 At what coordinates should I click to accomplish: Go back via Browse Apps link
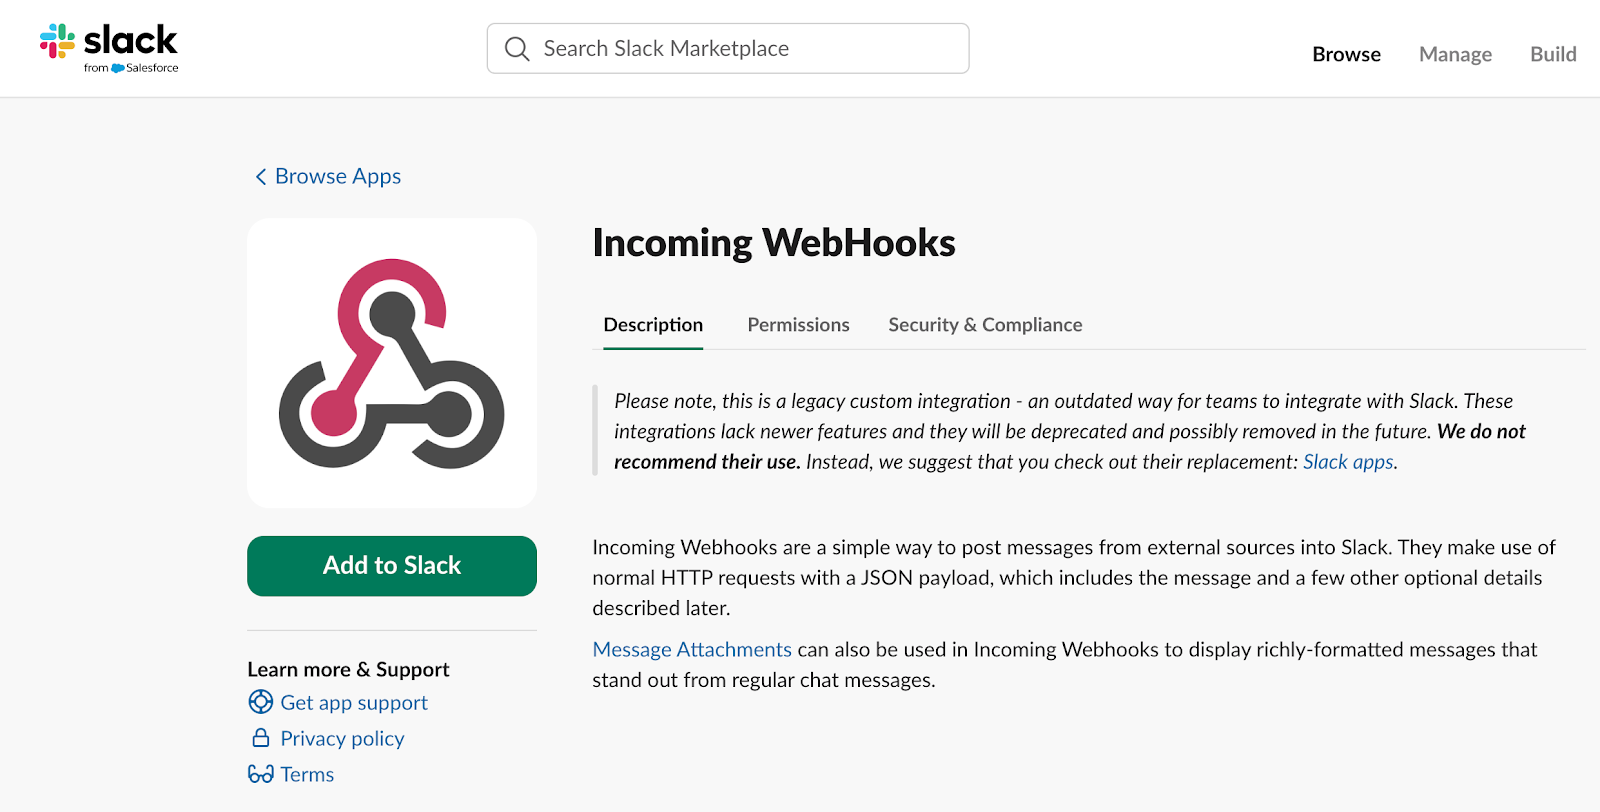(338, 176)
